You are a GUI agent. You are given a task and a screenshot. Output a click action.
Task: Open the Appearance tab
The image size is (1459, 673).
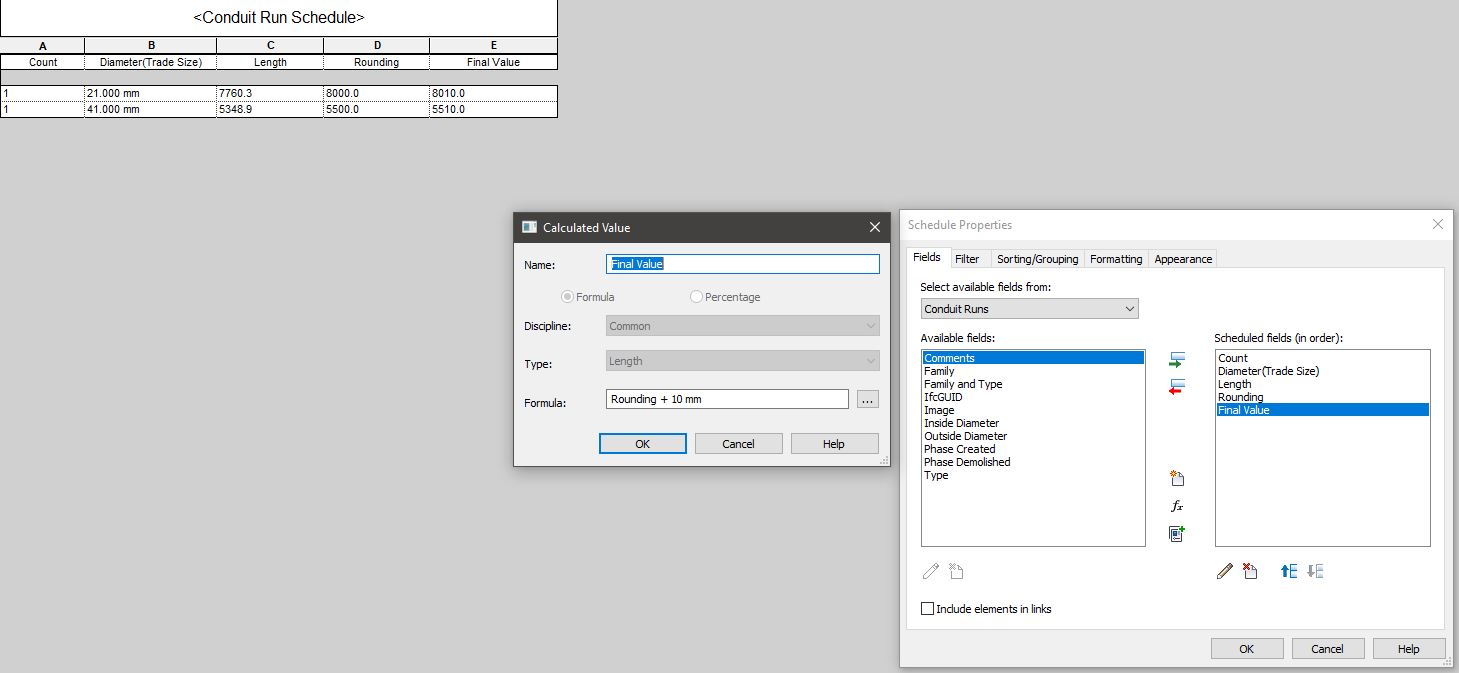[x=1182, y=258]
